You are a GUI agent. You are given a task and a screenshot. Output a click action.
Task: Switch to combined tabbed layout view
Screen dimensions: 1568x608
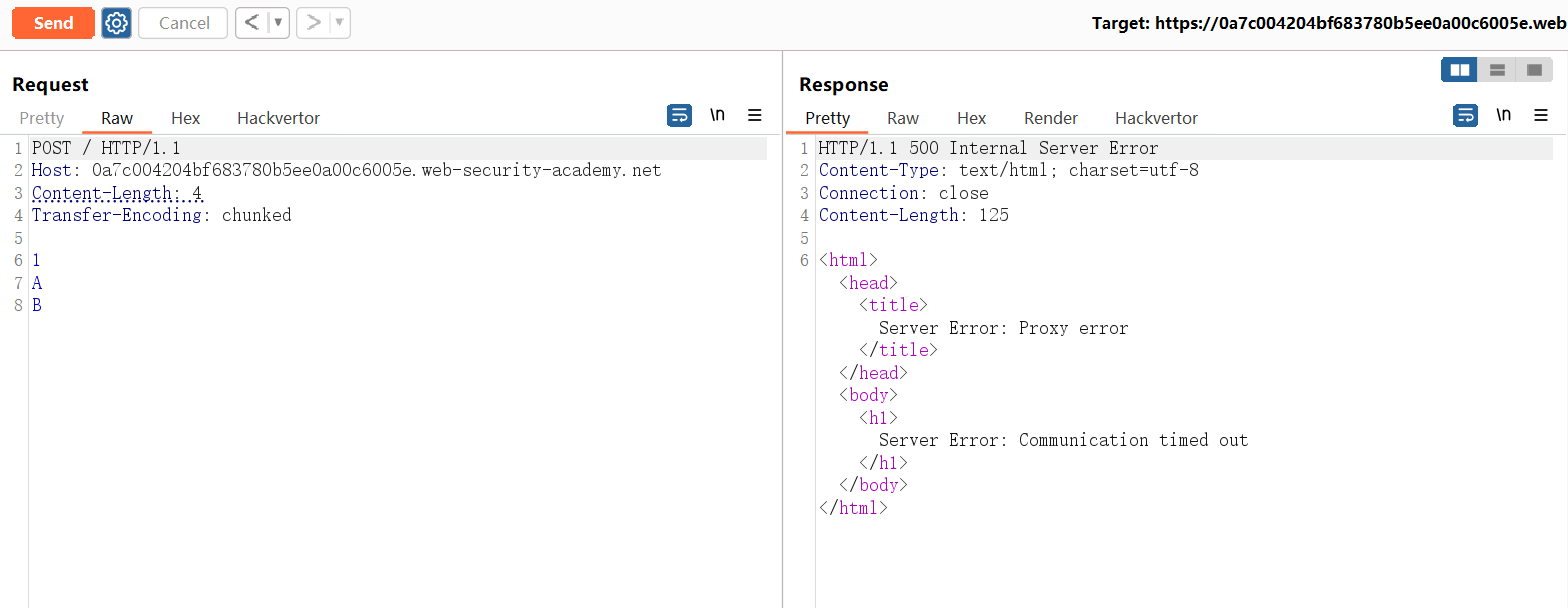[1534, 70]
